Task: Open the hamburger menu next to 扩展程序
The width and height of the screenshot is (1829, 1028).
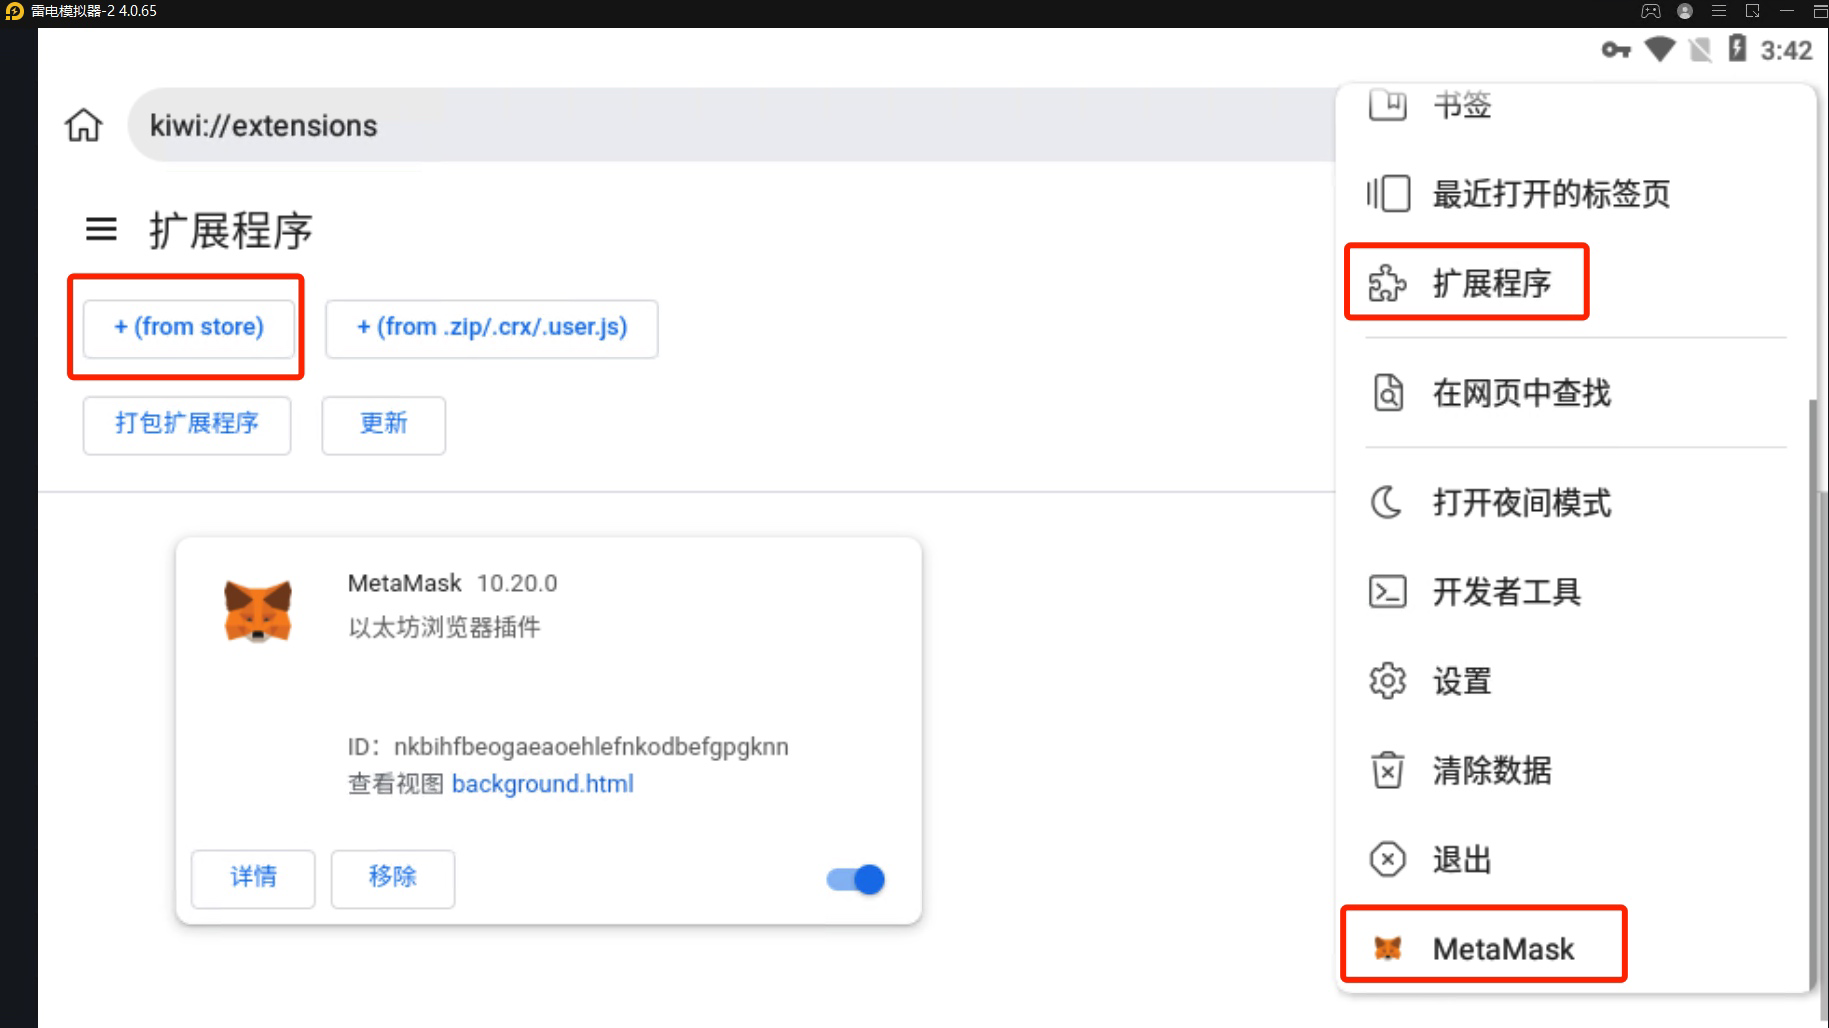Action: [101, 230]
